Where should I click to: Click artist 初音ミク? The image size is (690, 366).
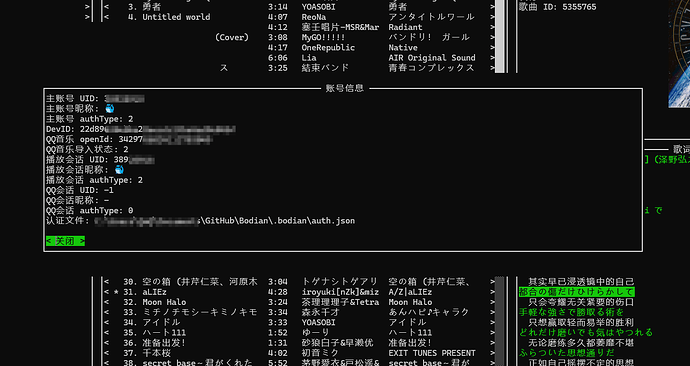pos(320,353)
